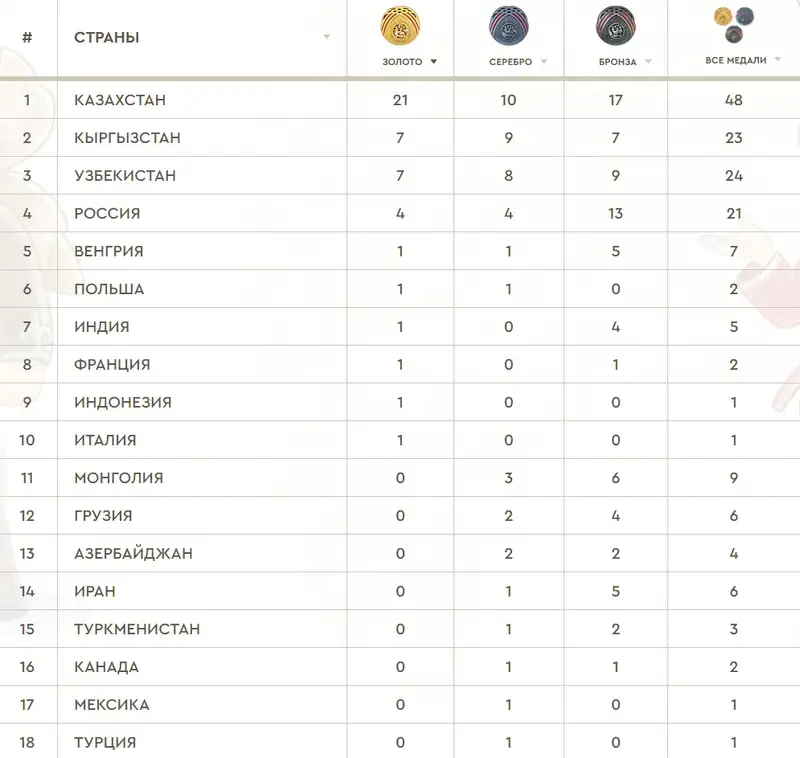Viewport: 800px width, 758px height.
Task: Sort by ЗОЛОТО column arrow
Action: coord(434,62)
